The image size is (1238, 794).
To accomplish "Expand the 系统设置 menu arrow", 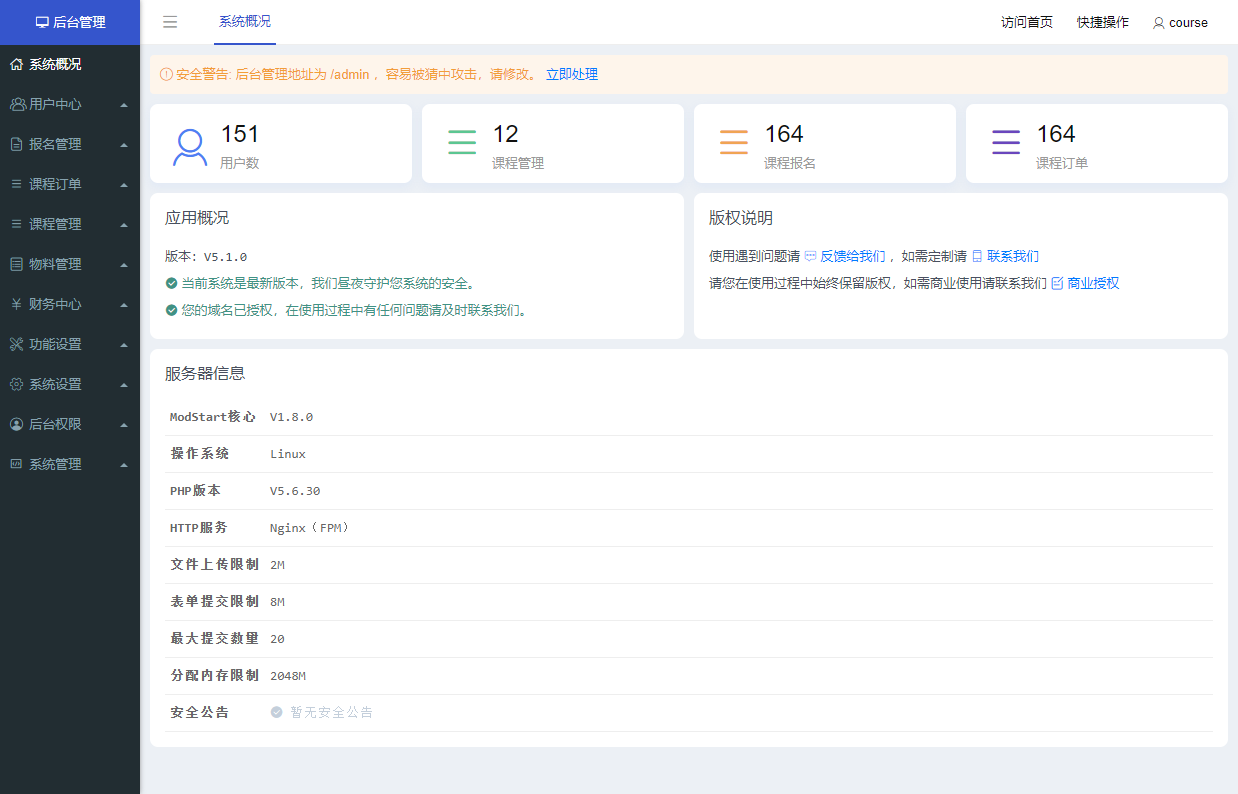I will click(x=124, y=385).
